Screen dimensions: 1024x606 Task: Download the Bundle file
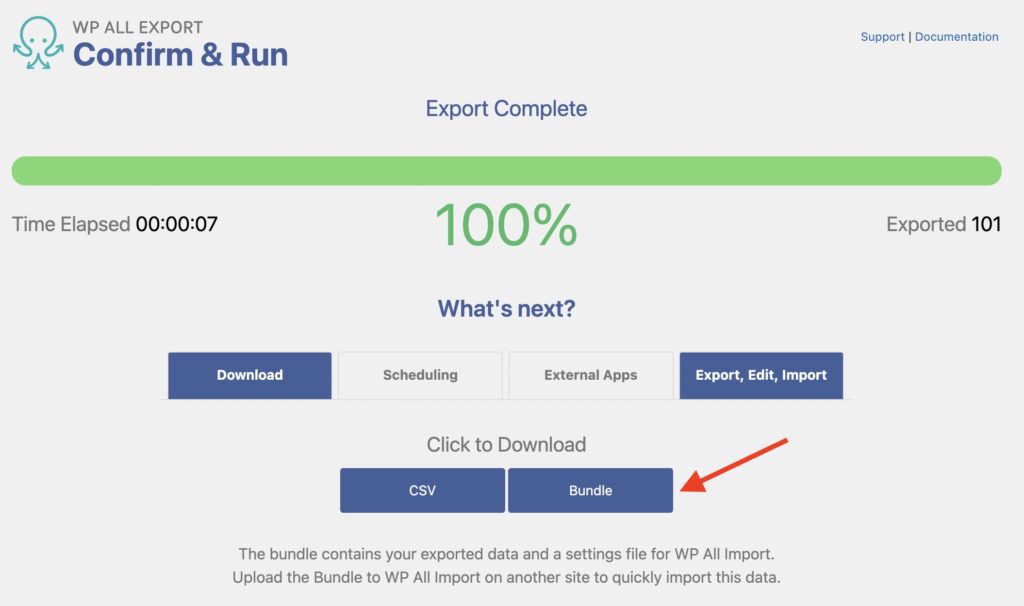tap(590, 490)
